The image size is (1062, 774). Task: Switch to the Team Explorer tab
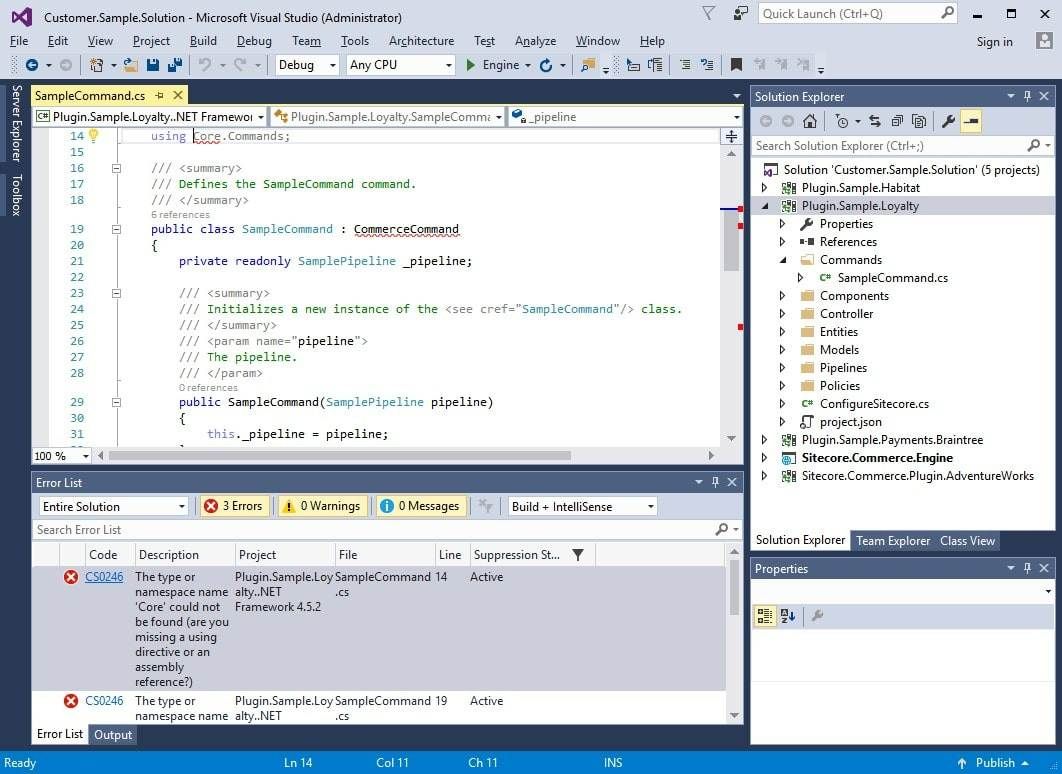pyautogui.click(x=893, y=540)
